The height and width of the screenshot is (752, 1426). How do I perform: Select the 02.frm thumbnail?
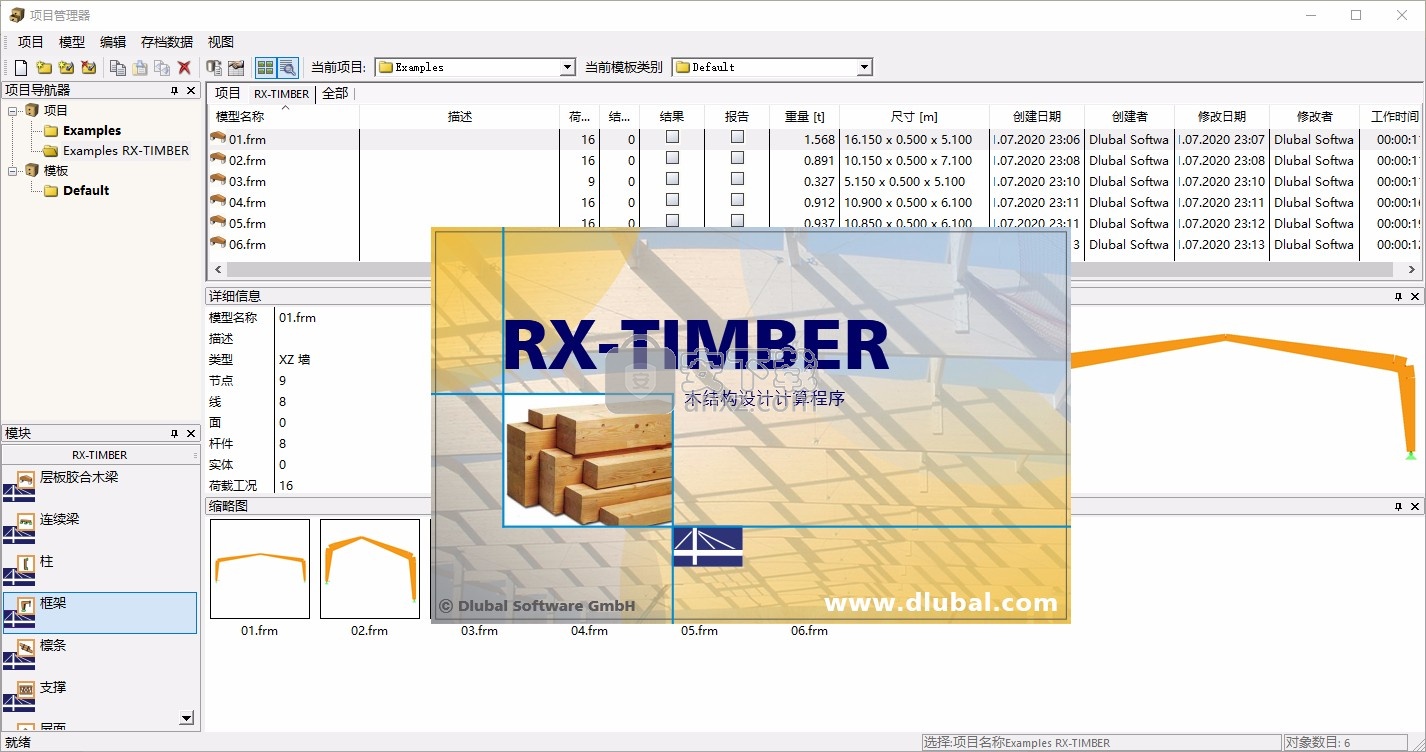click(370, 569)
